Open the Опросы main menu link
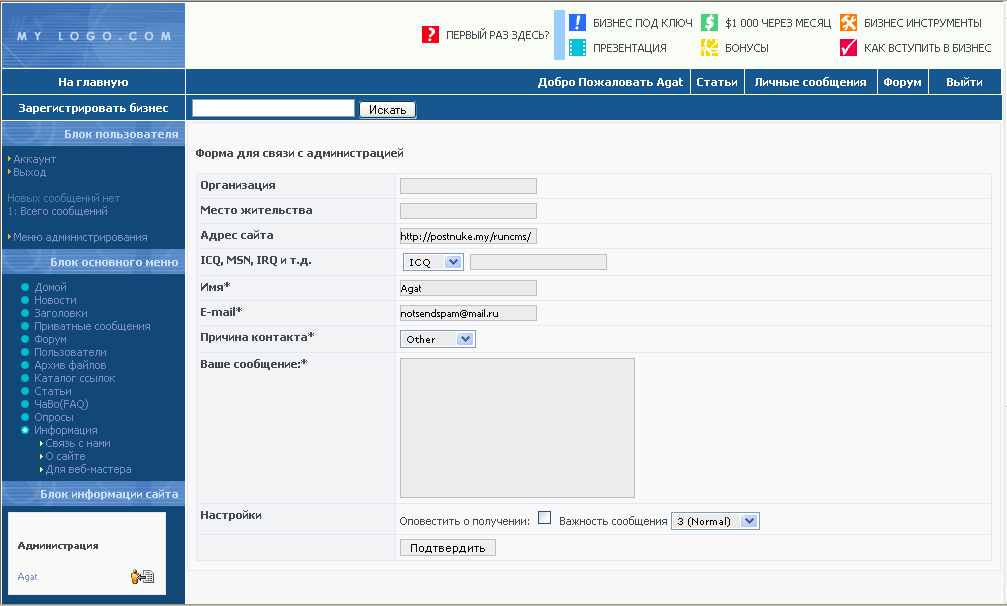The height and width of the screenshot is (606, 1007). point(54,417)
